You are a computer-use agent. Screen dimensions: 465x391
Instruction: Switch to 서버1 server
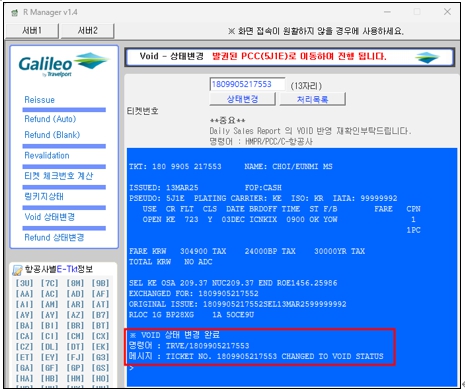32,31
